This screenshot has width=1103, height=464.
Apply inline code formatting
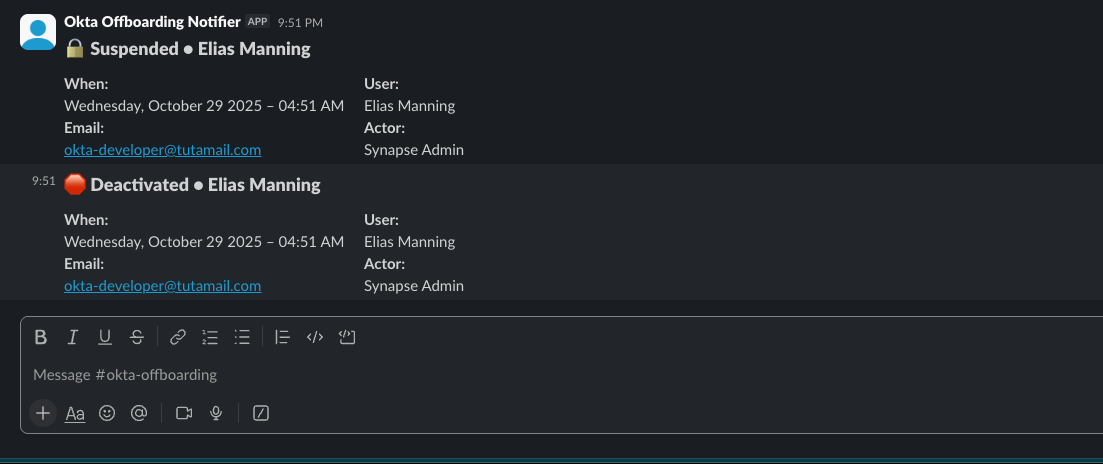[x=315, y=337]
